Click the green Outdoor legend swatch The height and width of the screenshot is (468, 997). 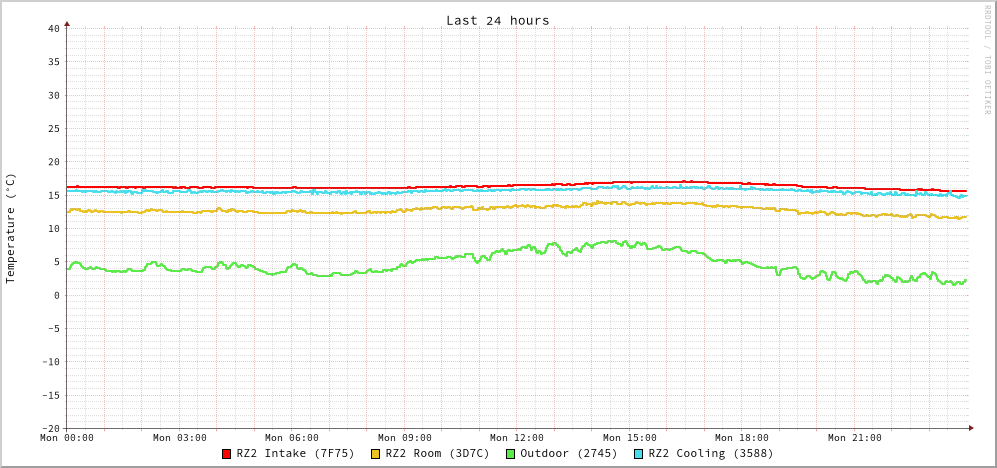(510, 454)
